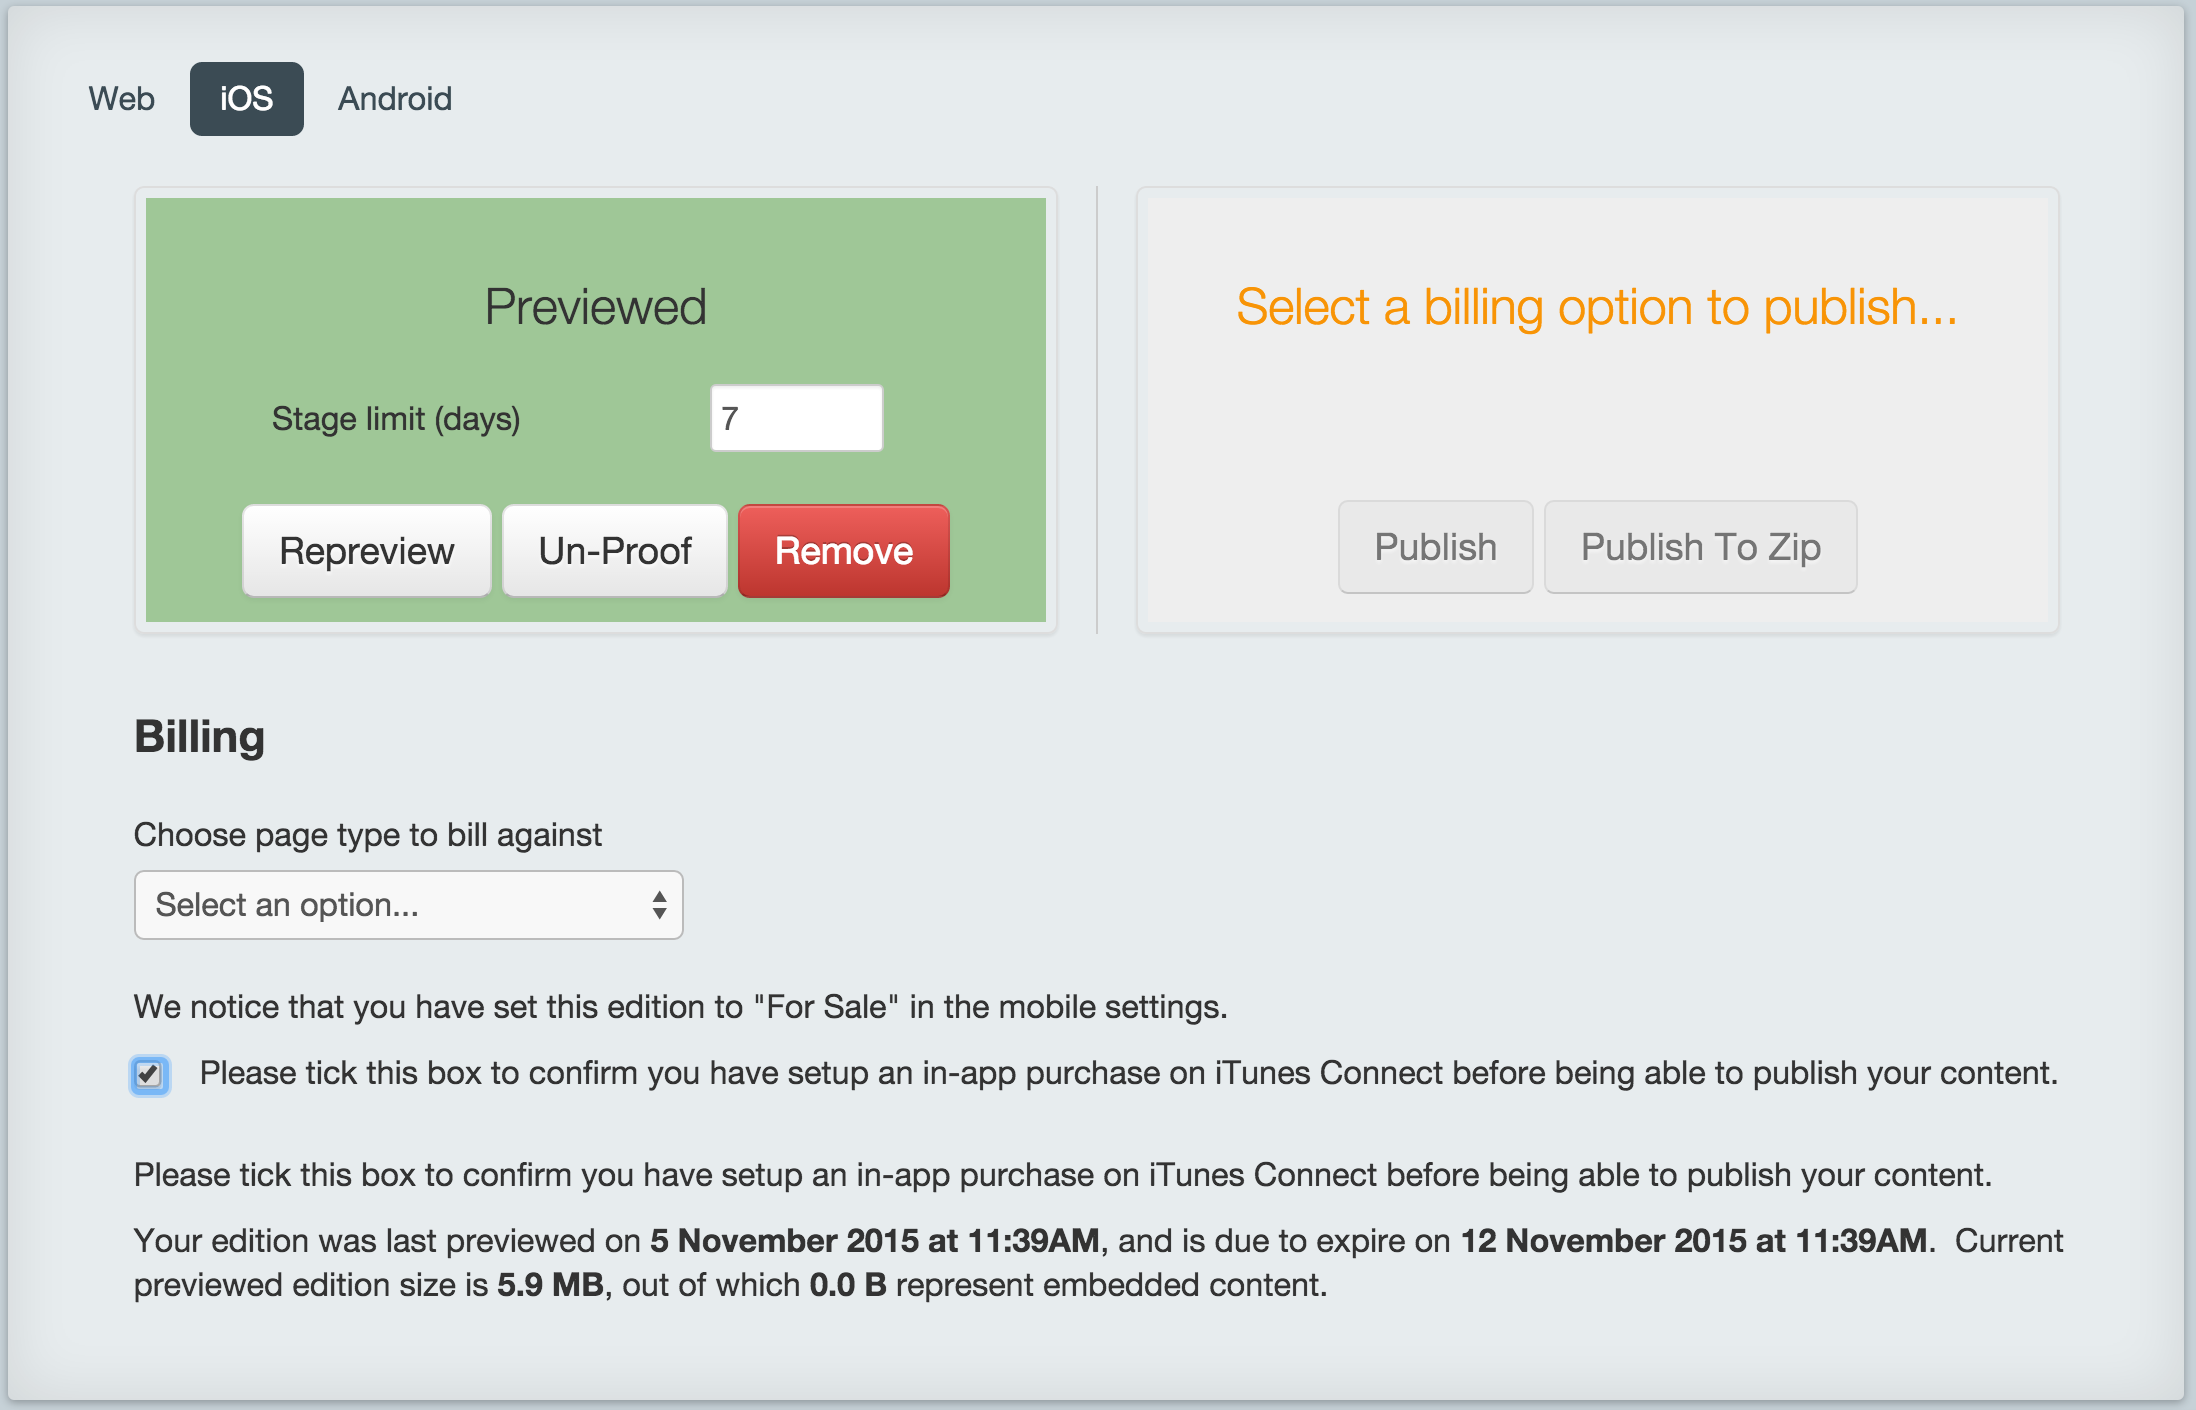Viewport: 2196px width, 1410px height.
Task: Click the up/down arrows on the billing dropdown
Action: tap(659, 905)
